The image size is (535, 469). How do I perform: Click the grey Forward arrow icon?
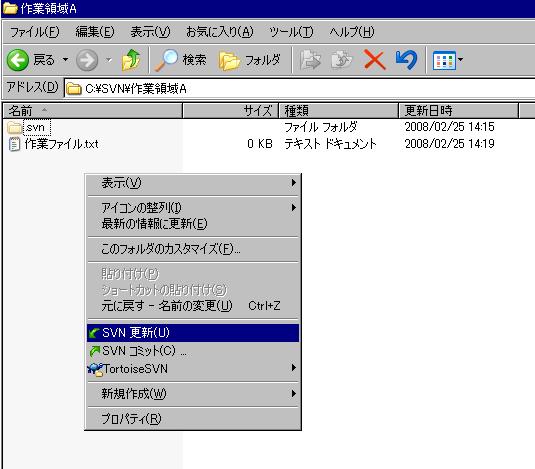pyautogui.click(x=87, y=60)
